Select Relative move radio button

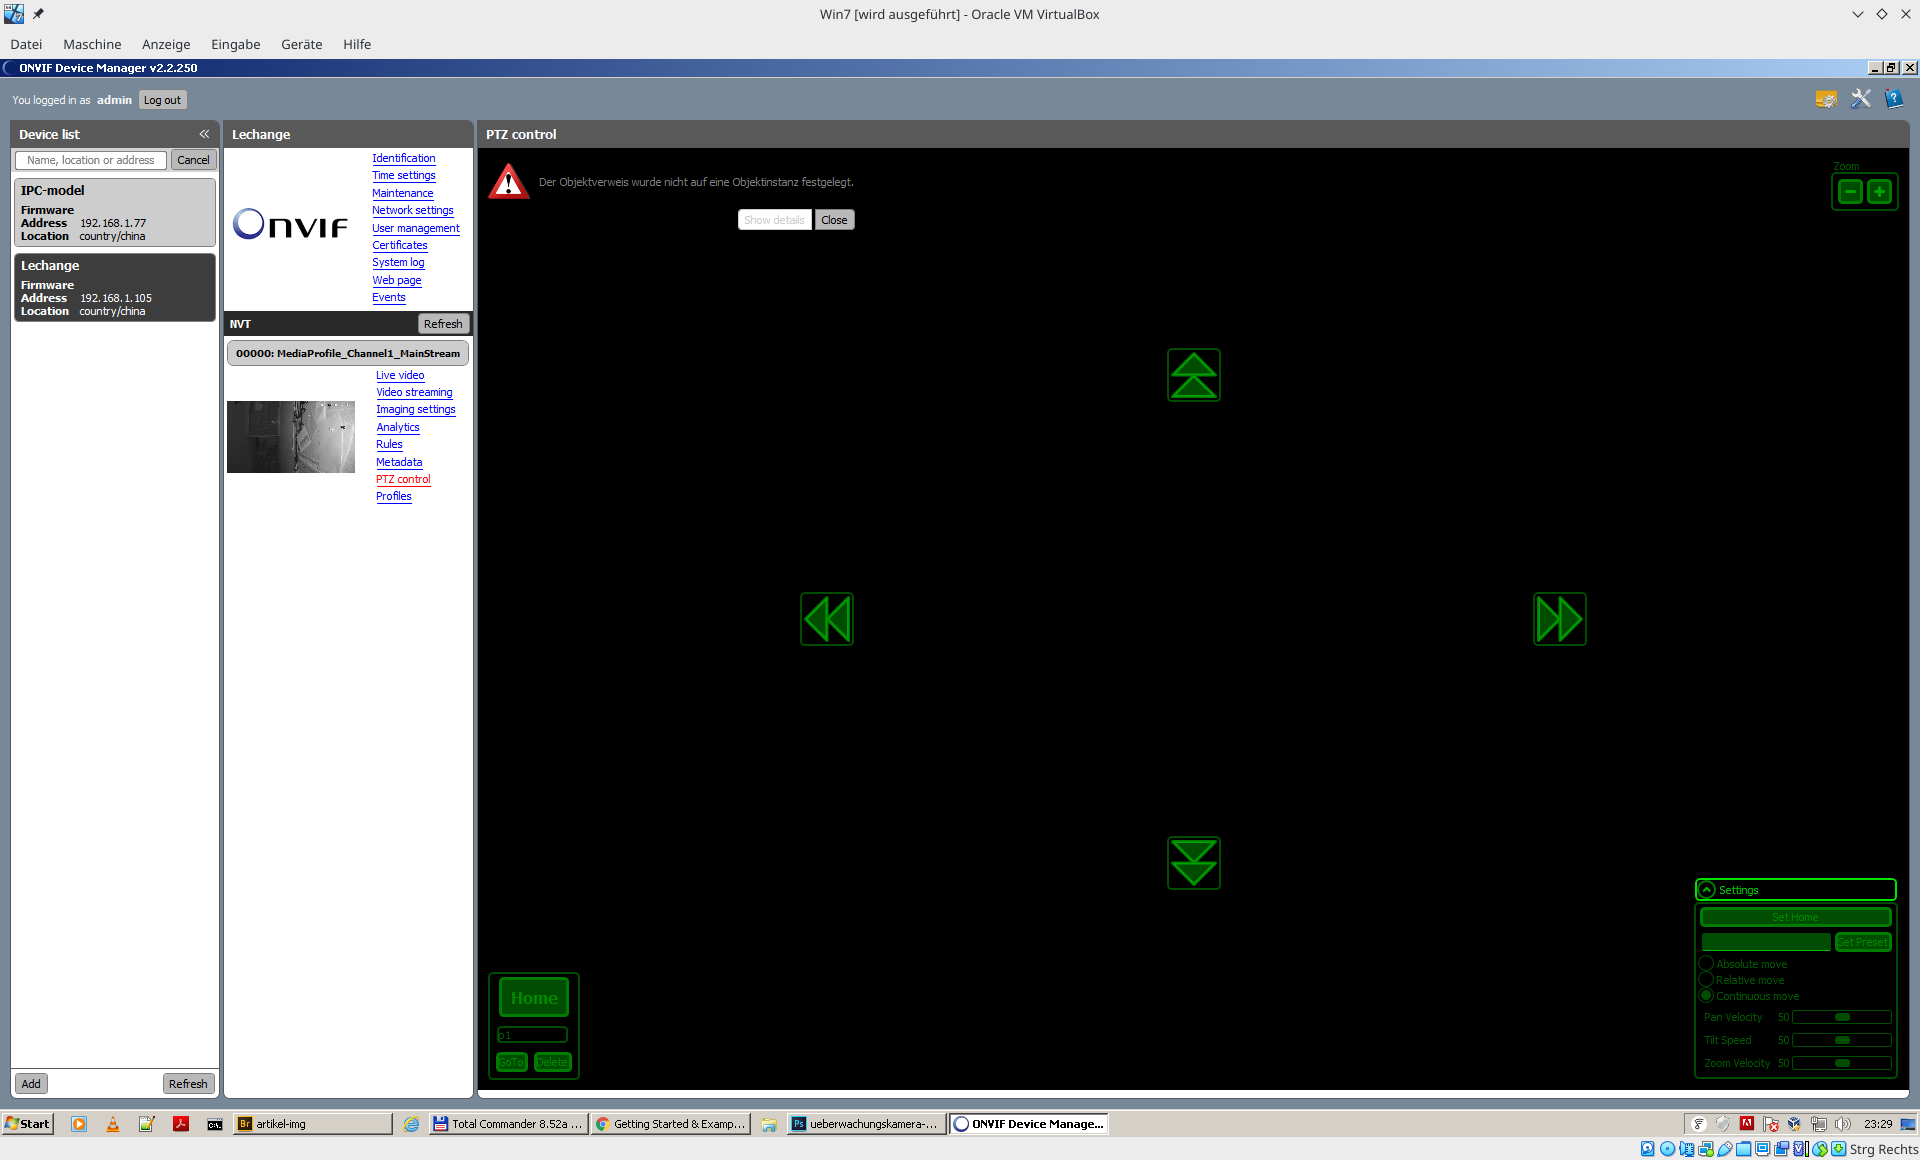coord(1707,980)
